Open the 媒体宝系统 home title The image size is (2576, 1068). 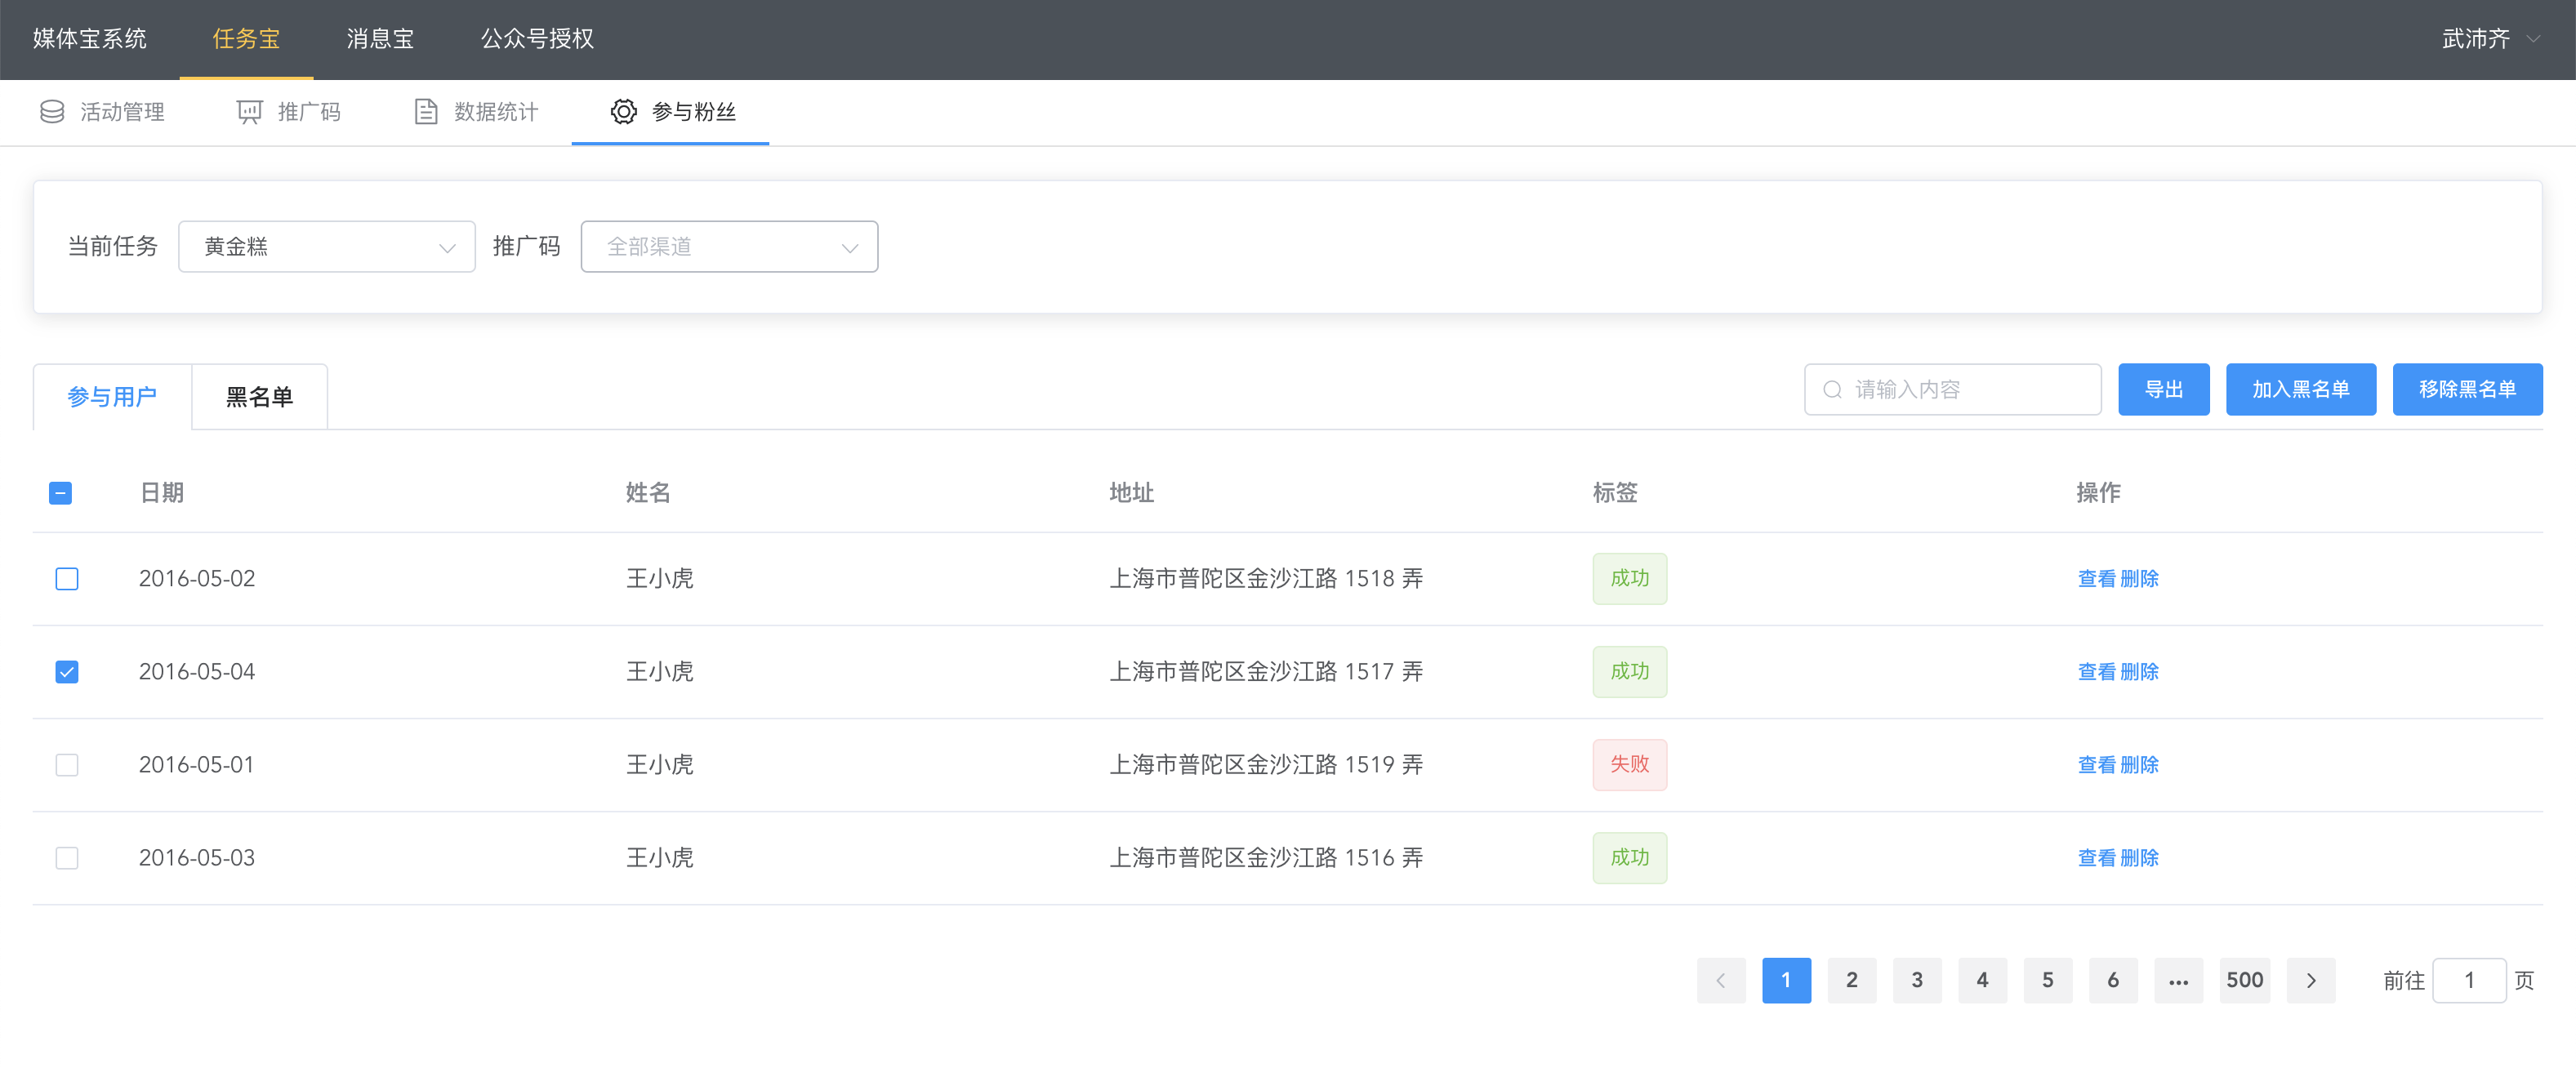tap(90, 39)
